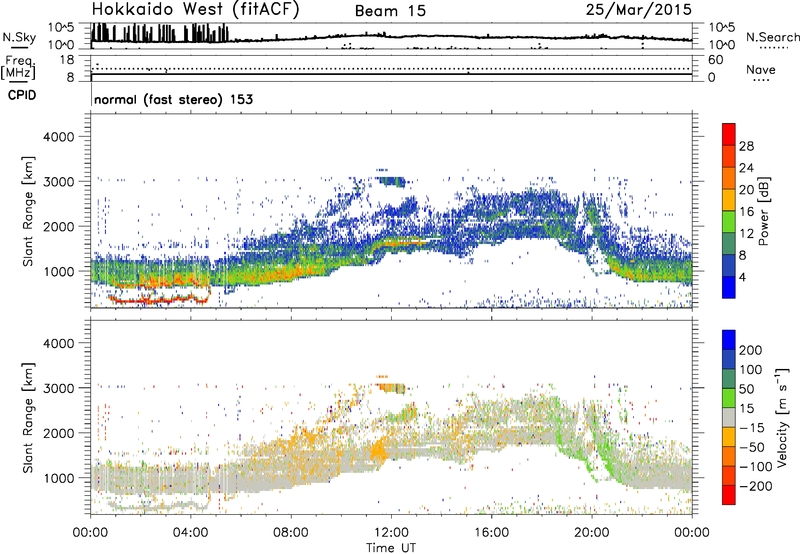
Task: Click the "60" tick beside the Nave axis
Action: [x=715, y=60]
